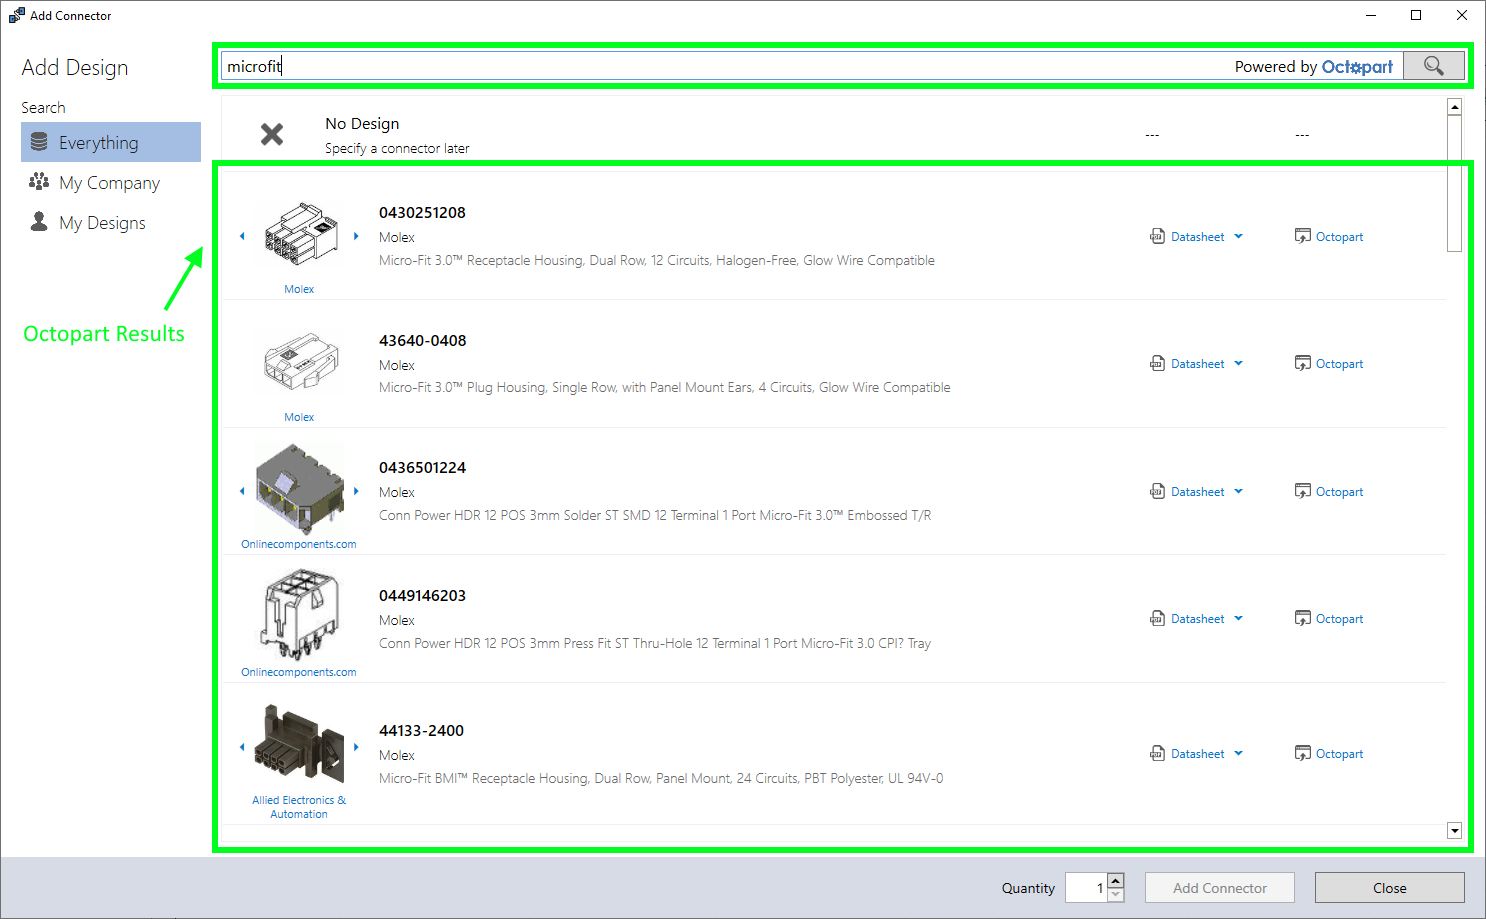Show previous image for part 44133-2400
This screenshot has width=1486, height=919.
(x=242, y=747)
